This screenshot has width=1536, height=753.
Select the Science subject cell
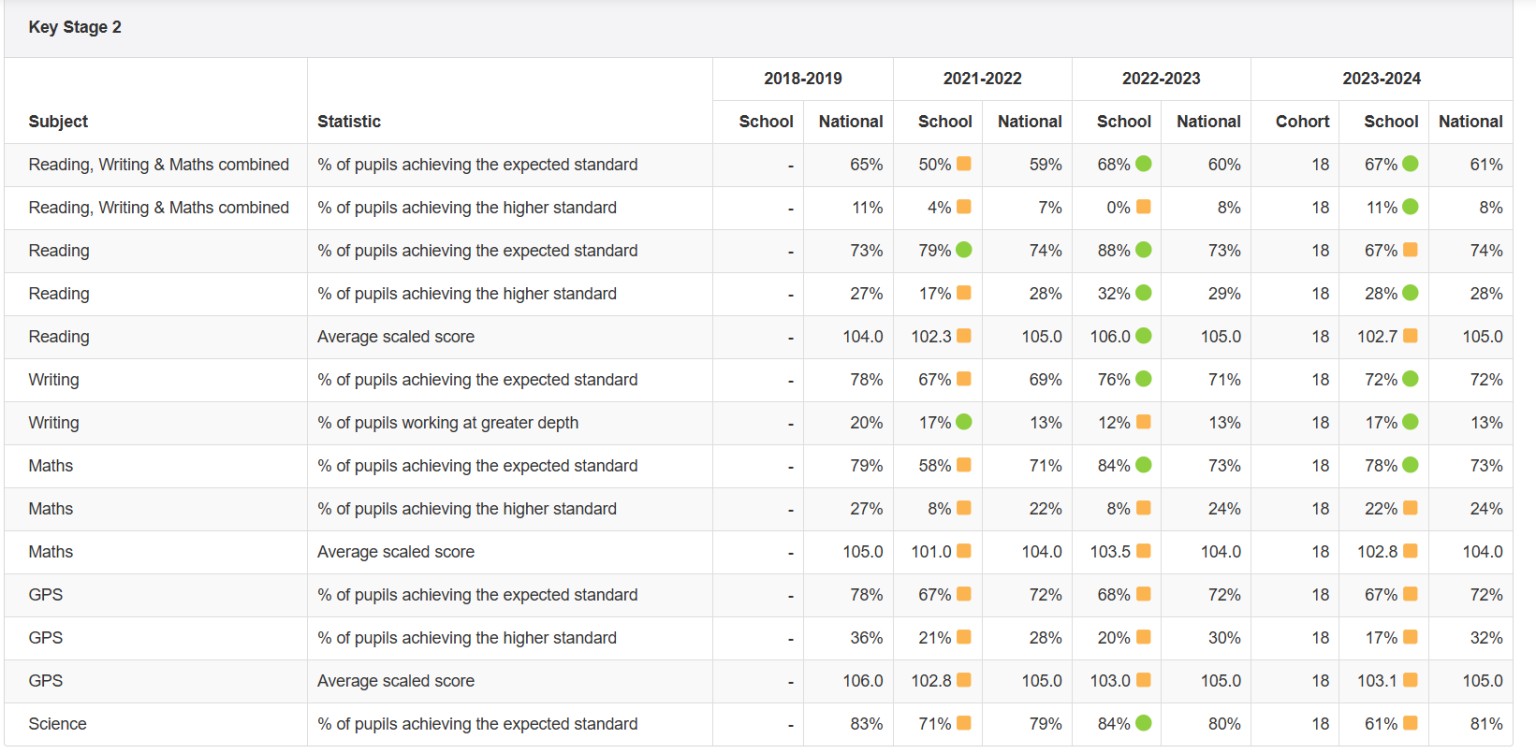57,723
